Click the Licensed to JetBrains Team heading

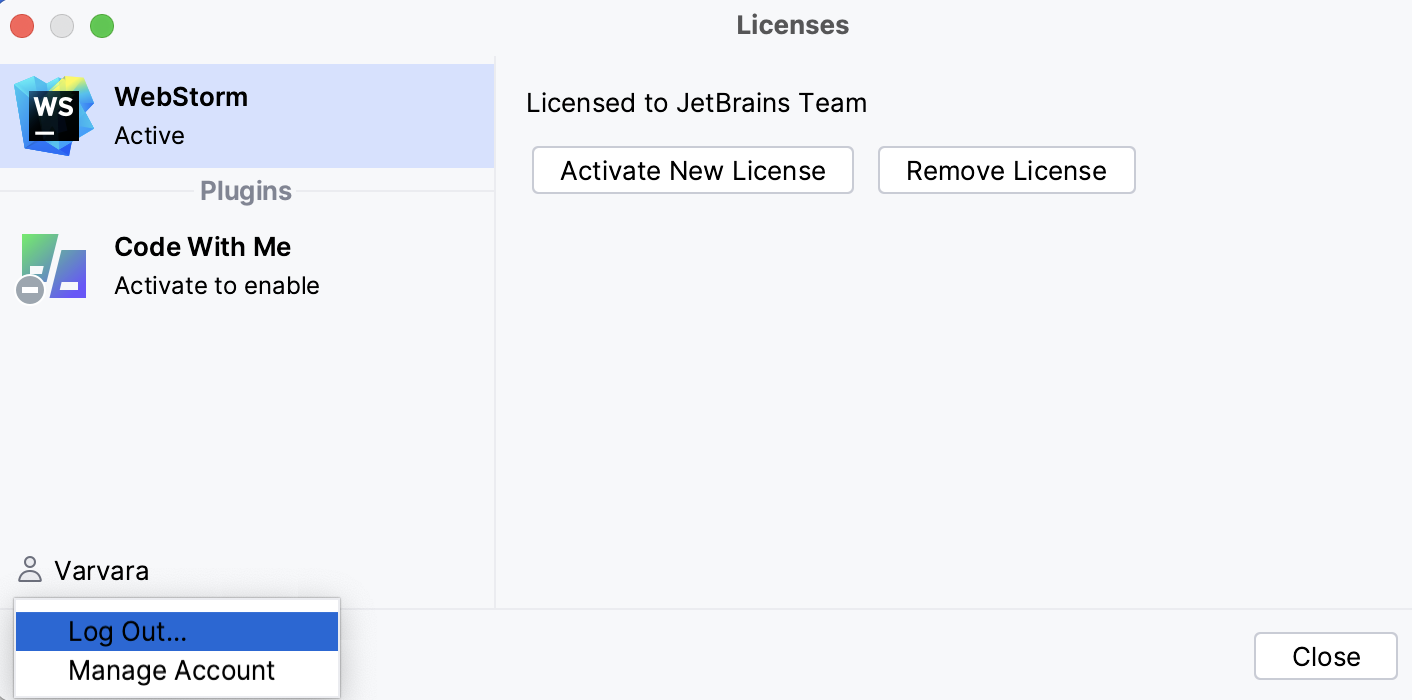pyautogui.click(x=695, y=102)
